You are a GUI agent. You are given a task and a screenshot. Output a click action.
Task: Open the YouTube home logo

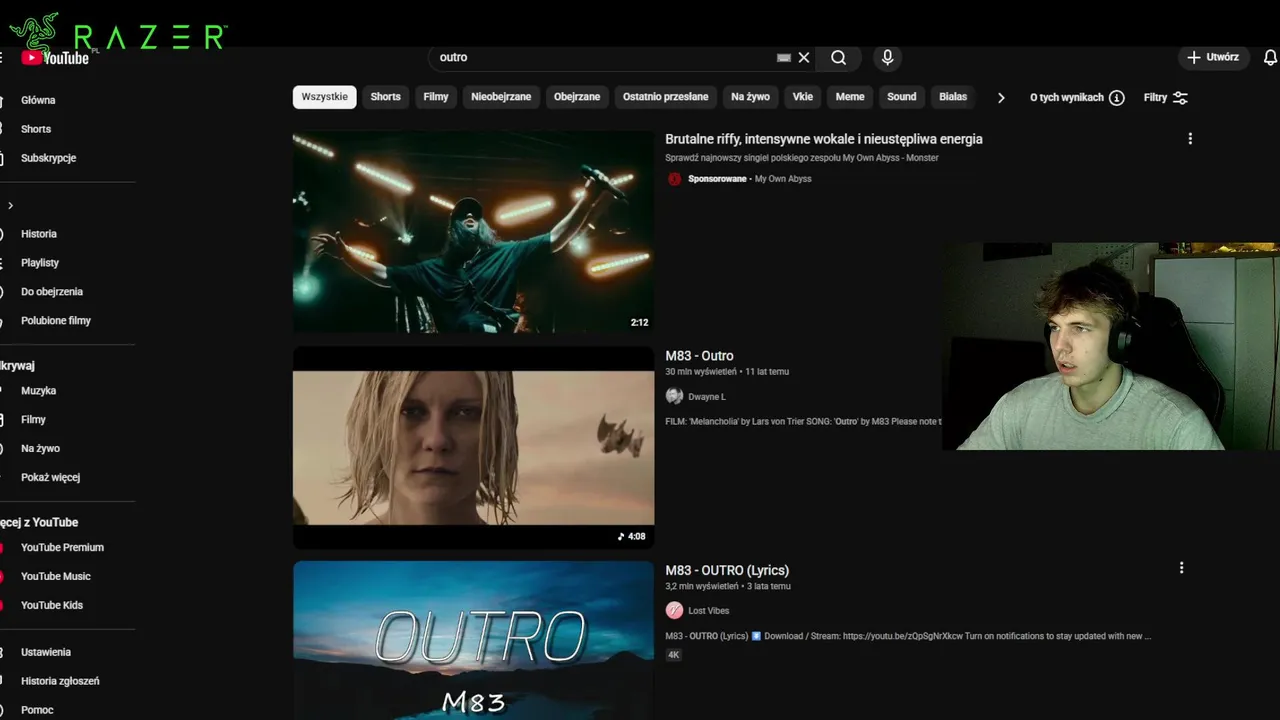coord(55,58)
